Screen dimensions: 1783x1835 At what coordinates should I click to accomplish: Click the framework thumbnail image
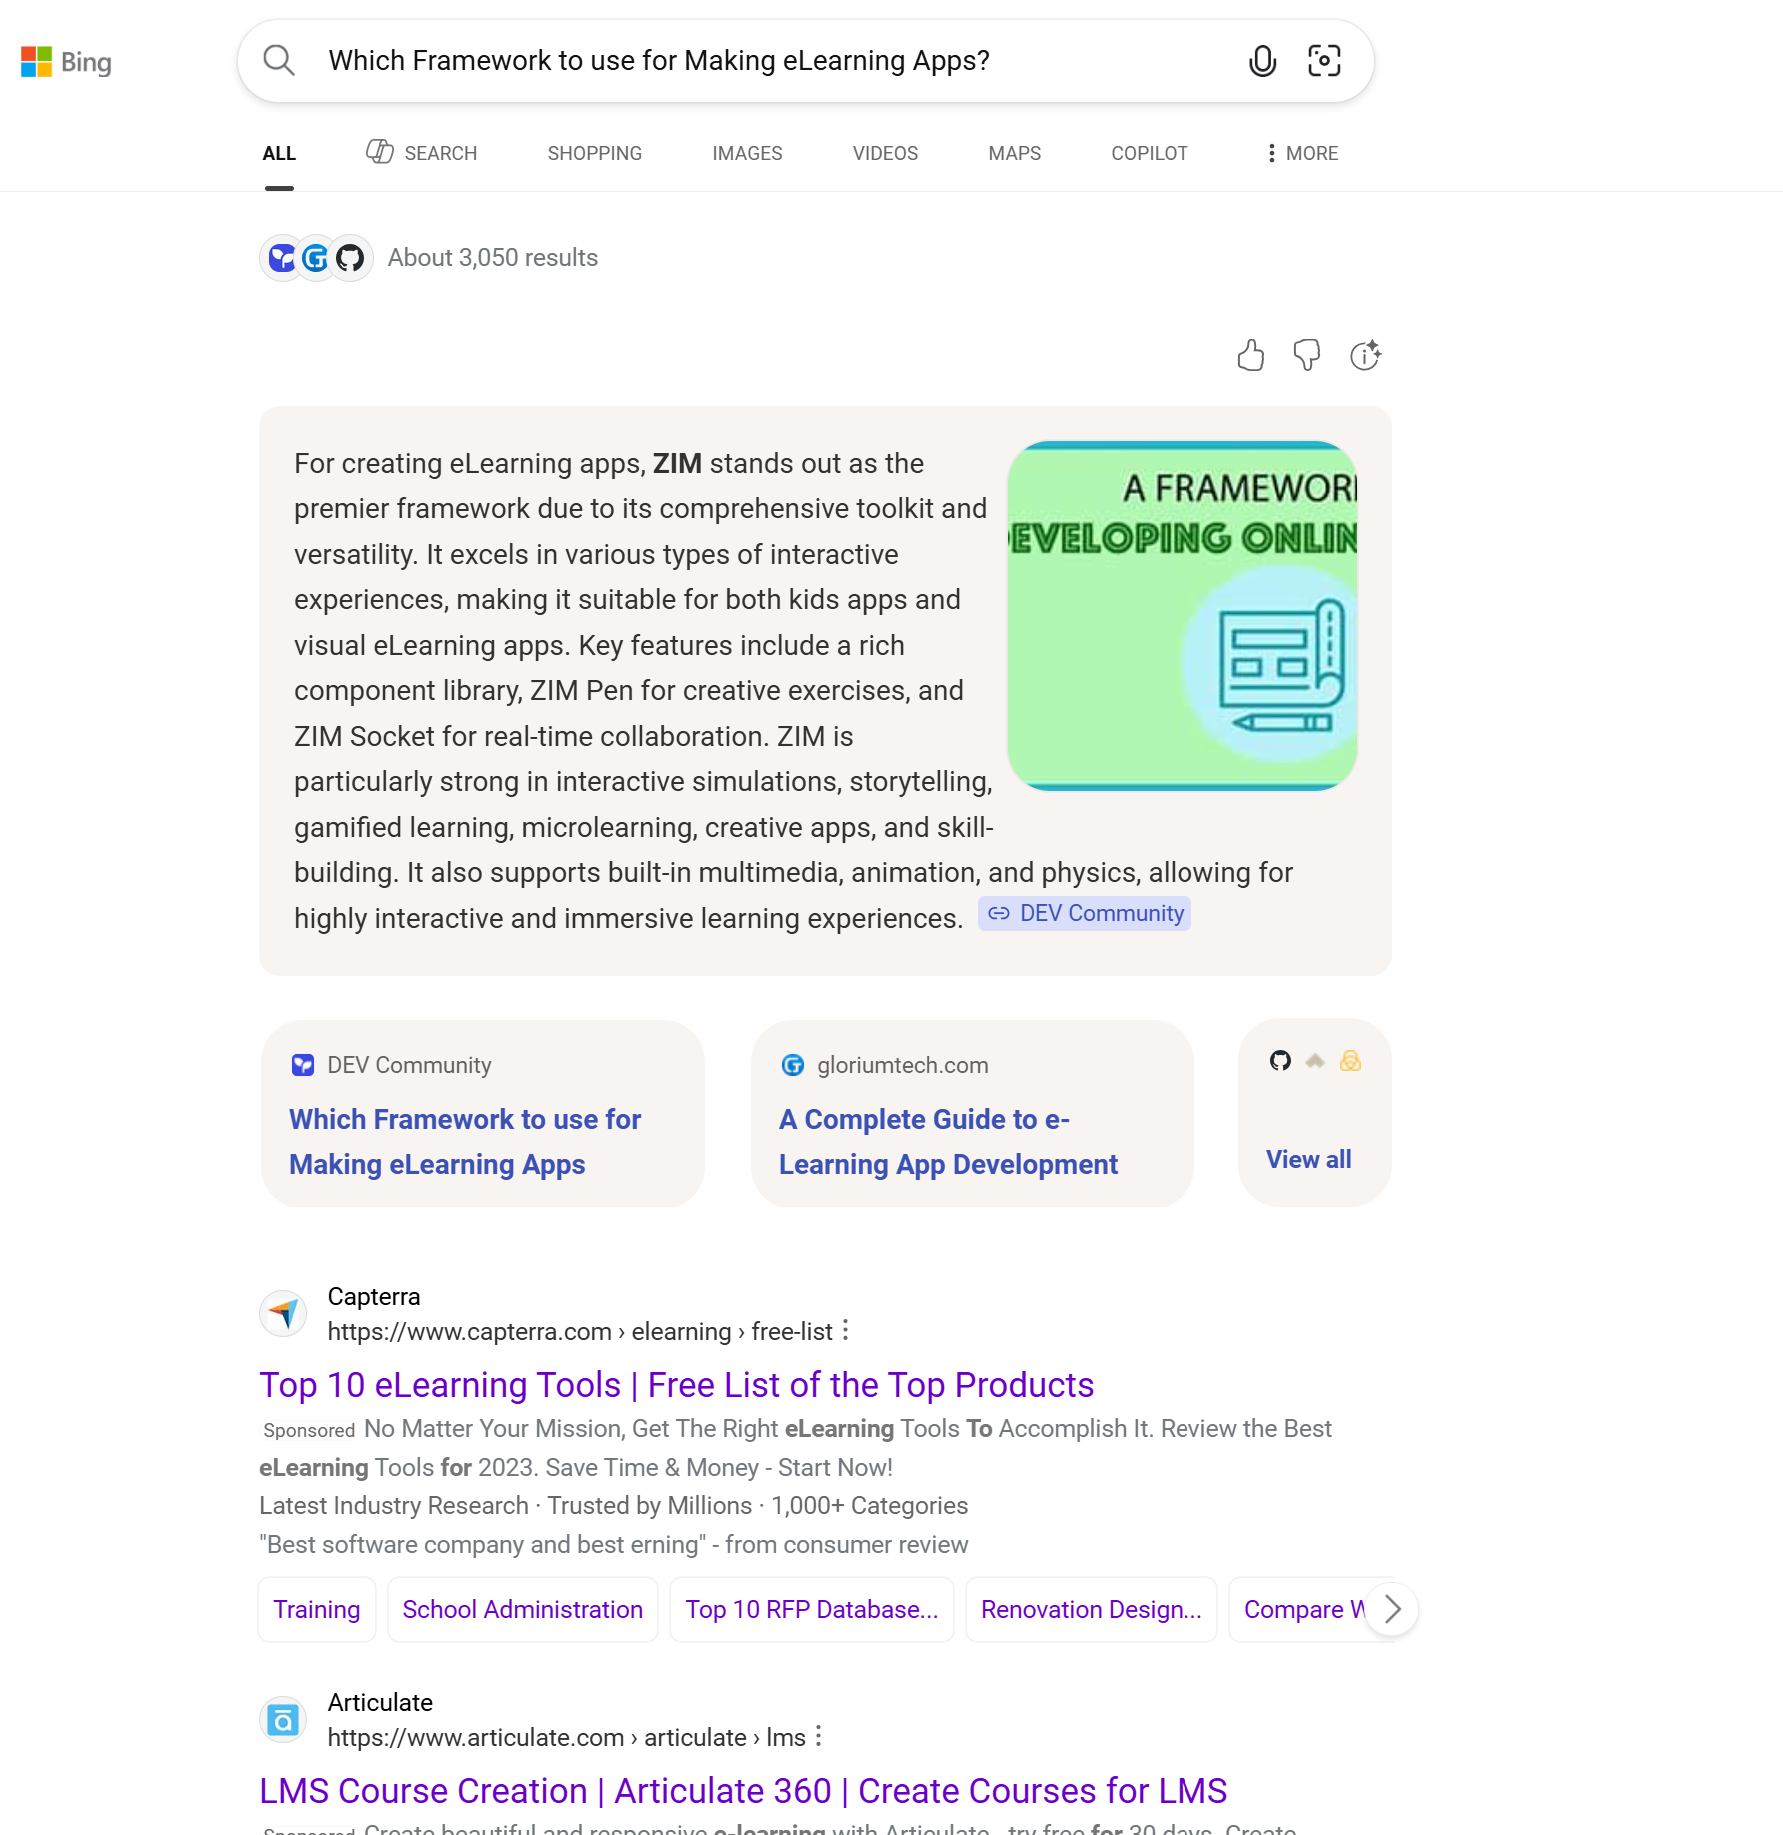click(1182, 616)
